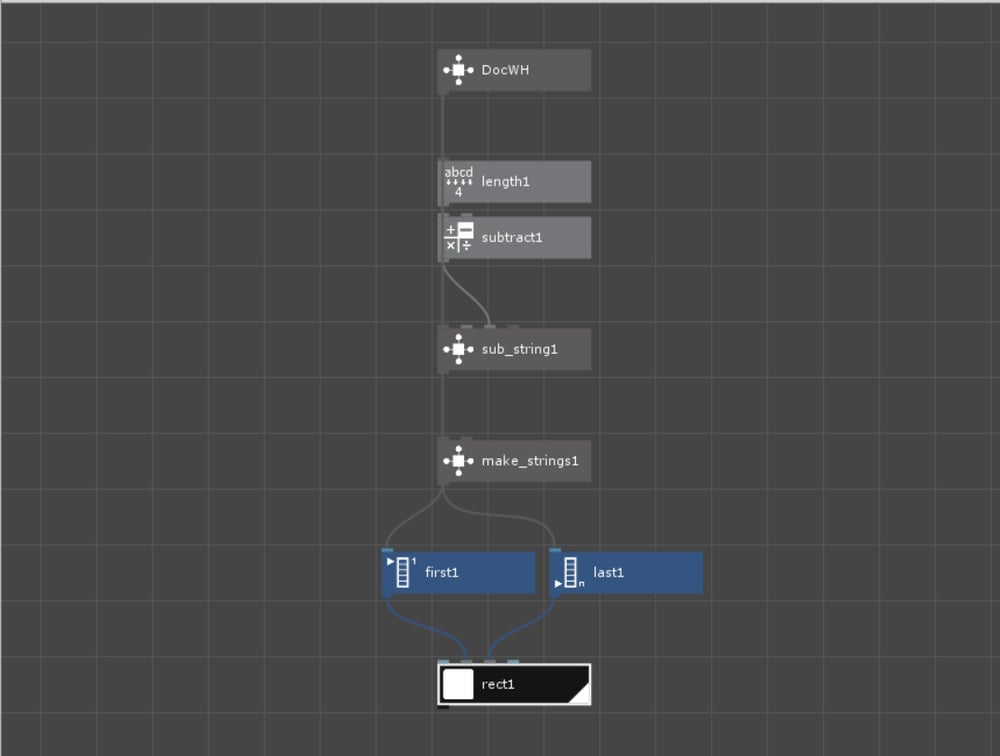1000x756 pixels.
Task: Click the last1 list icon
Action: coord(570,572)
